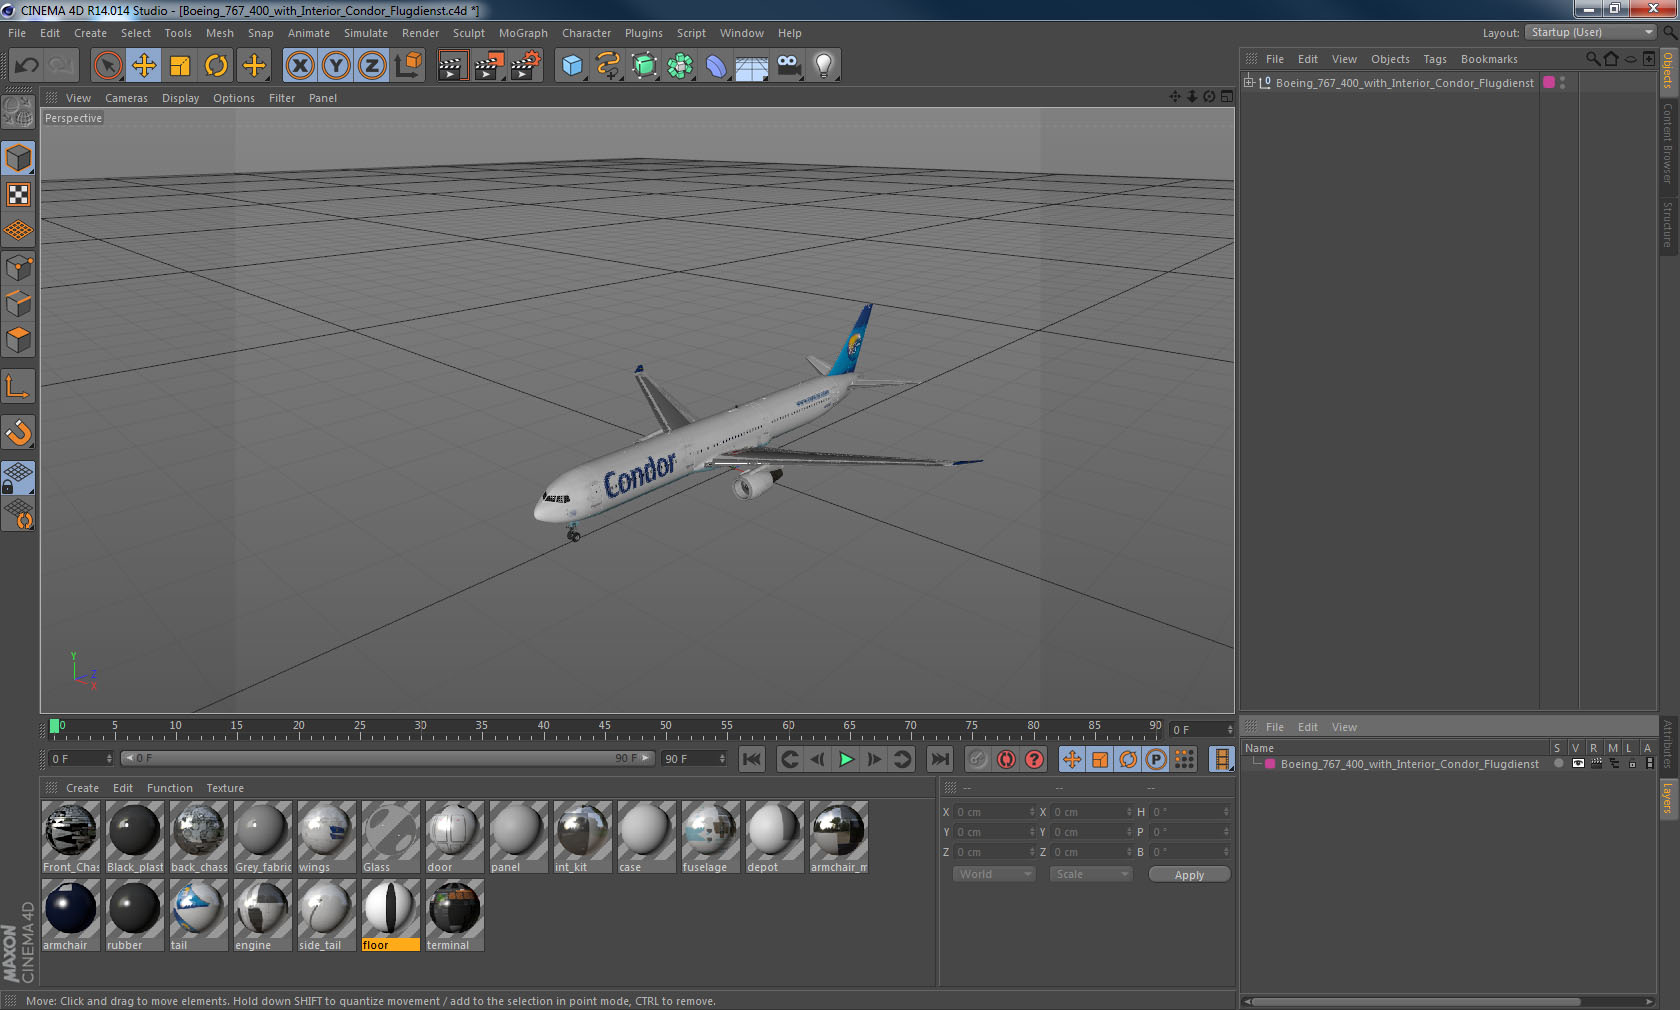
Task: Go to end of animation
Action: [x=939, y=759]
